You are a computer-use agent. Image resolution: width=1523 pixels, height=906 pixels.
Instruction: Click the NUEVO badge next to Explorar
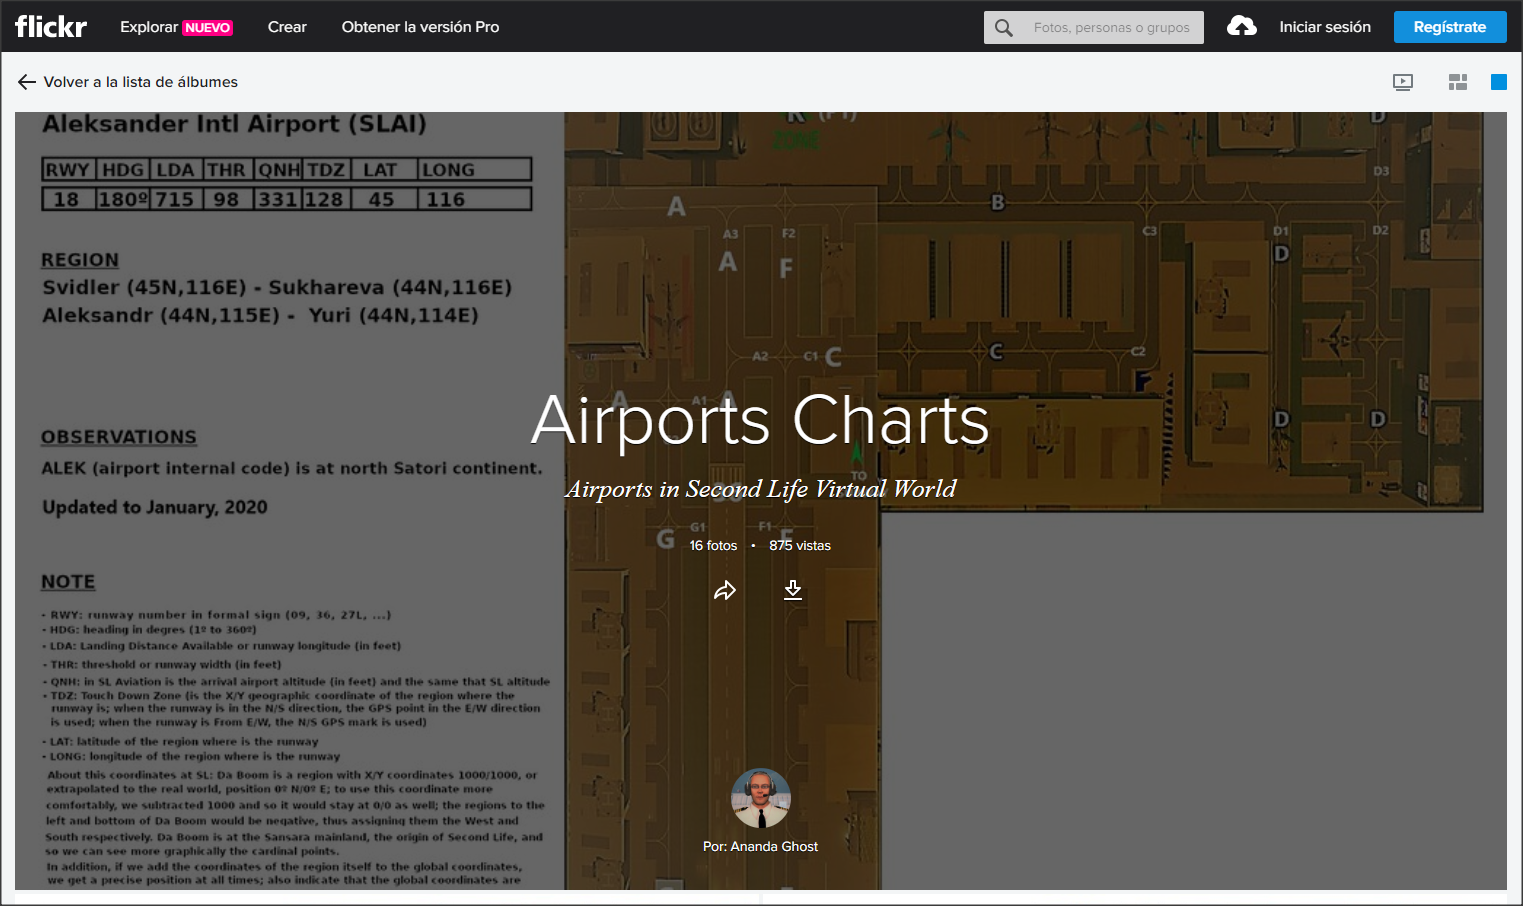click(x=208, y=28)
